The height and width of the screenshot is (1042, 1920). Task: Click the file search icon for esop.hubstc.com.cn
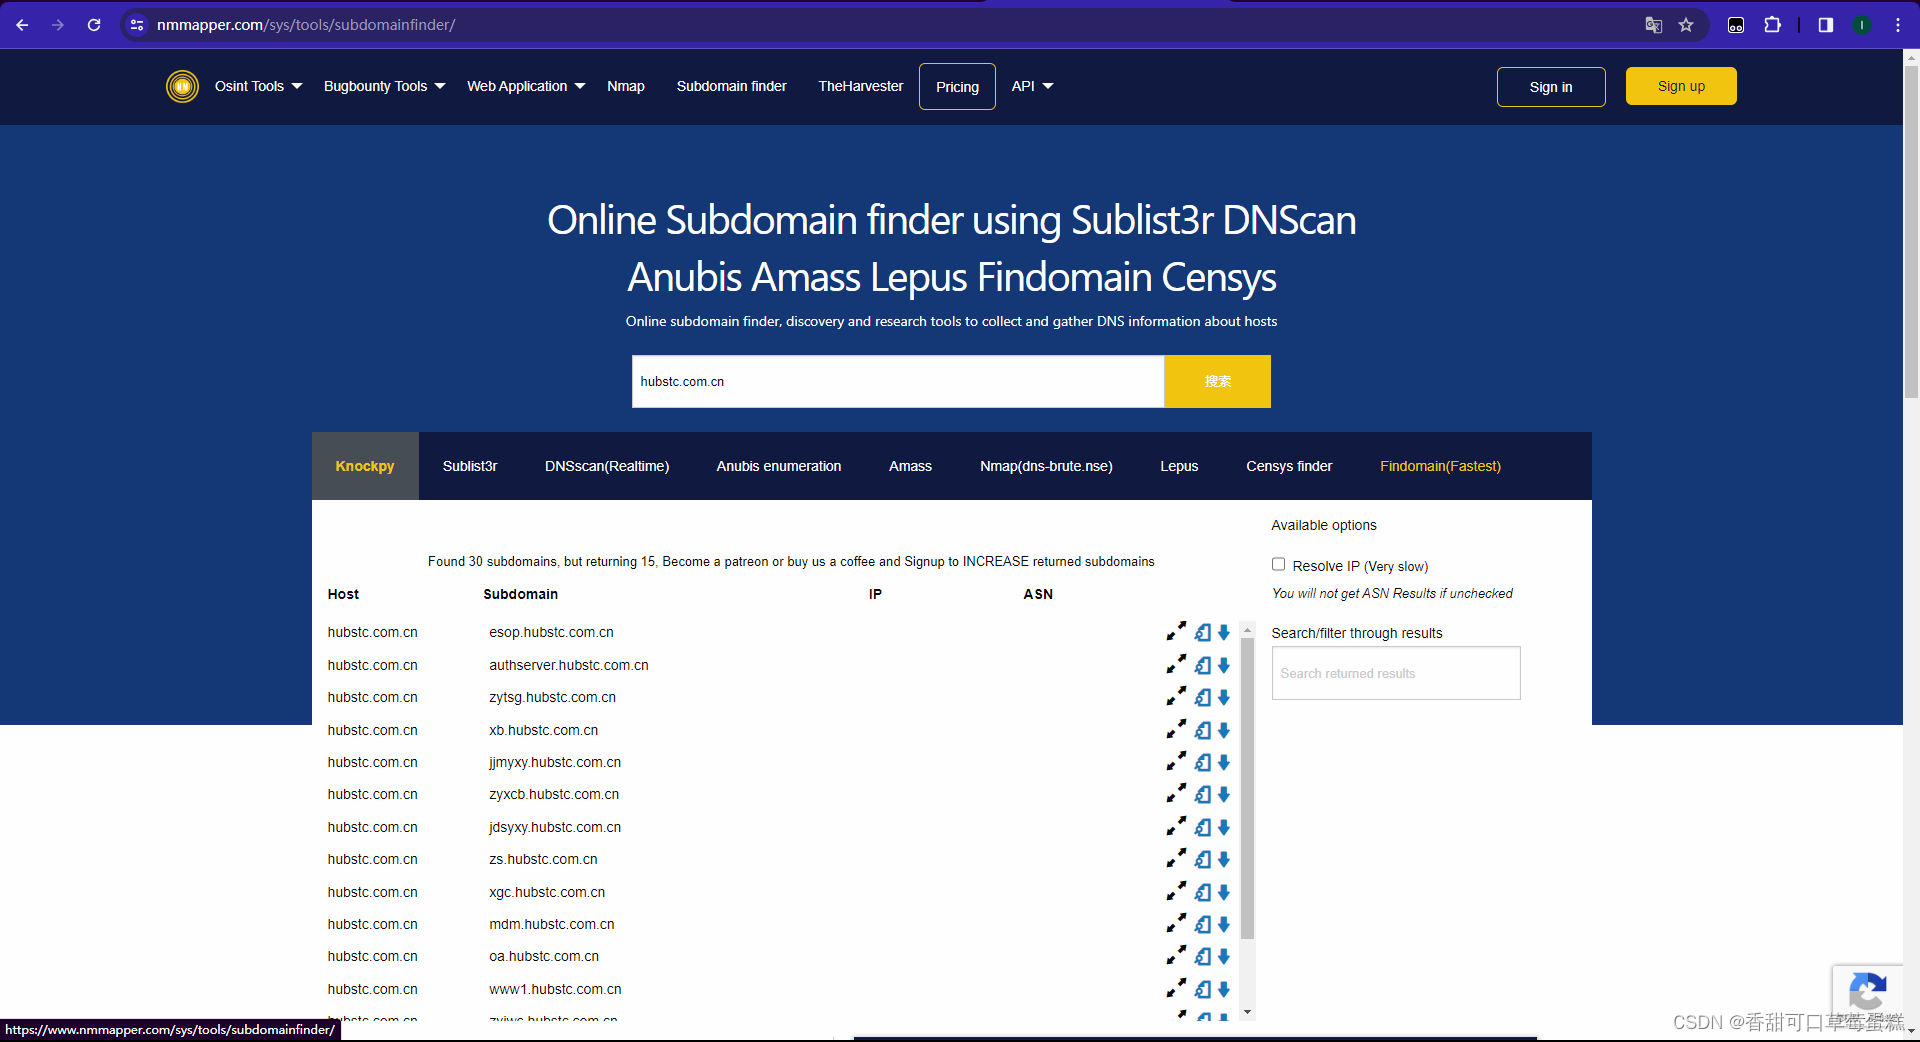[1203, 632]
